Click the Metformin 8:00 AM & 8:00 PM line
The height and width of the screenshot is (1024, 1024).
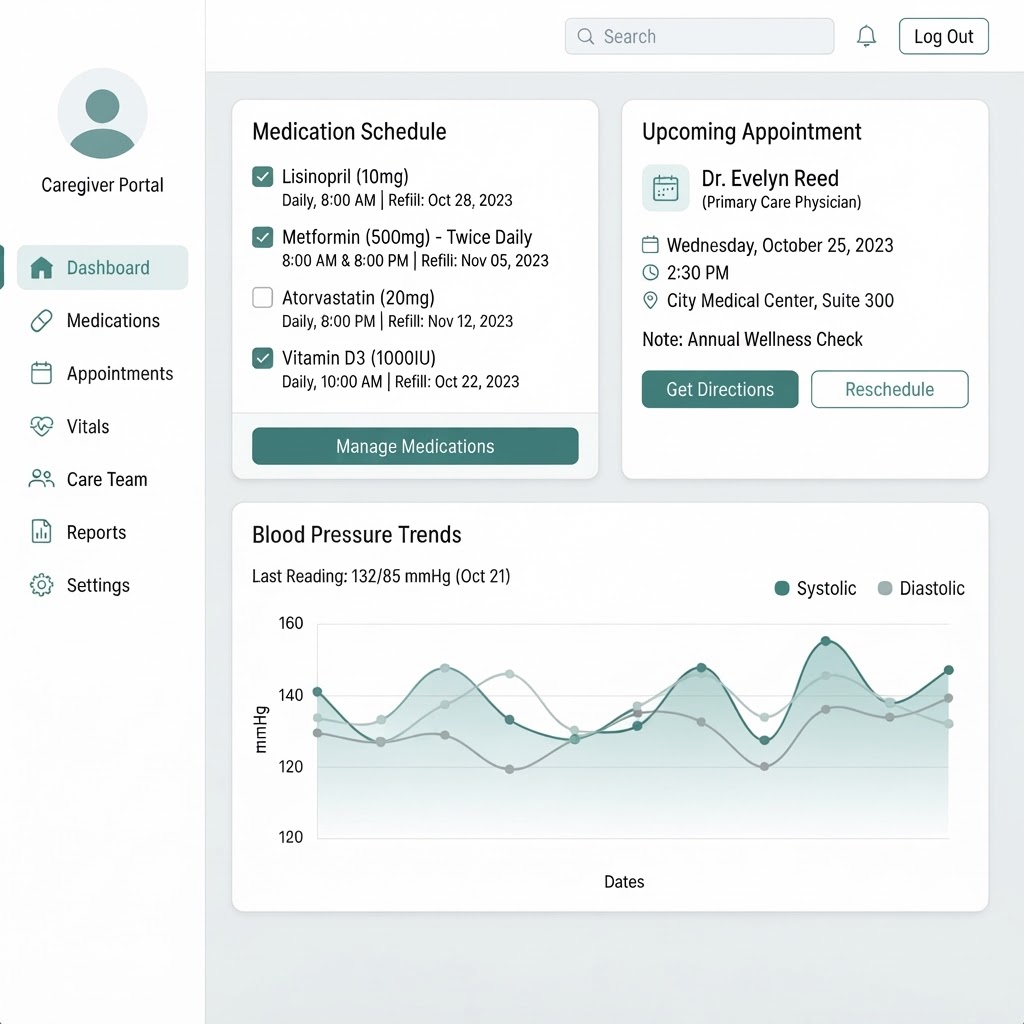415,261
